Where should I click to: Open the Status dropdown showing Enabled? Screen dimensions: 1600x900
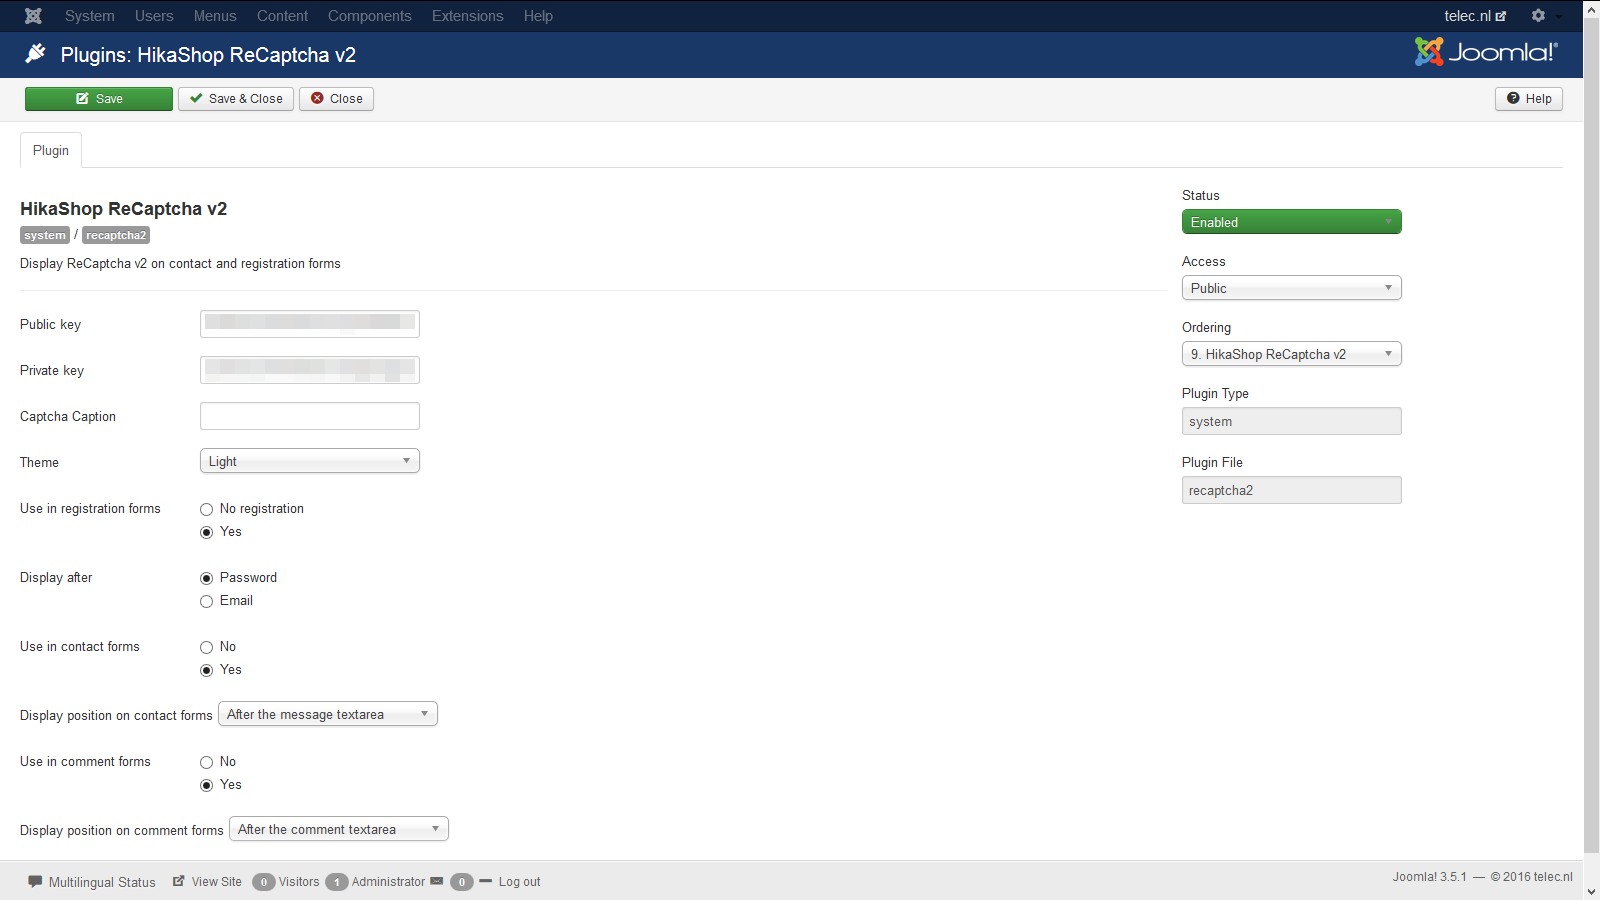coord(1292,222)
